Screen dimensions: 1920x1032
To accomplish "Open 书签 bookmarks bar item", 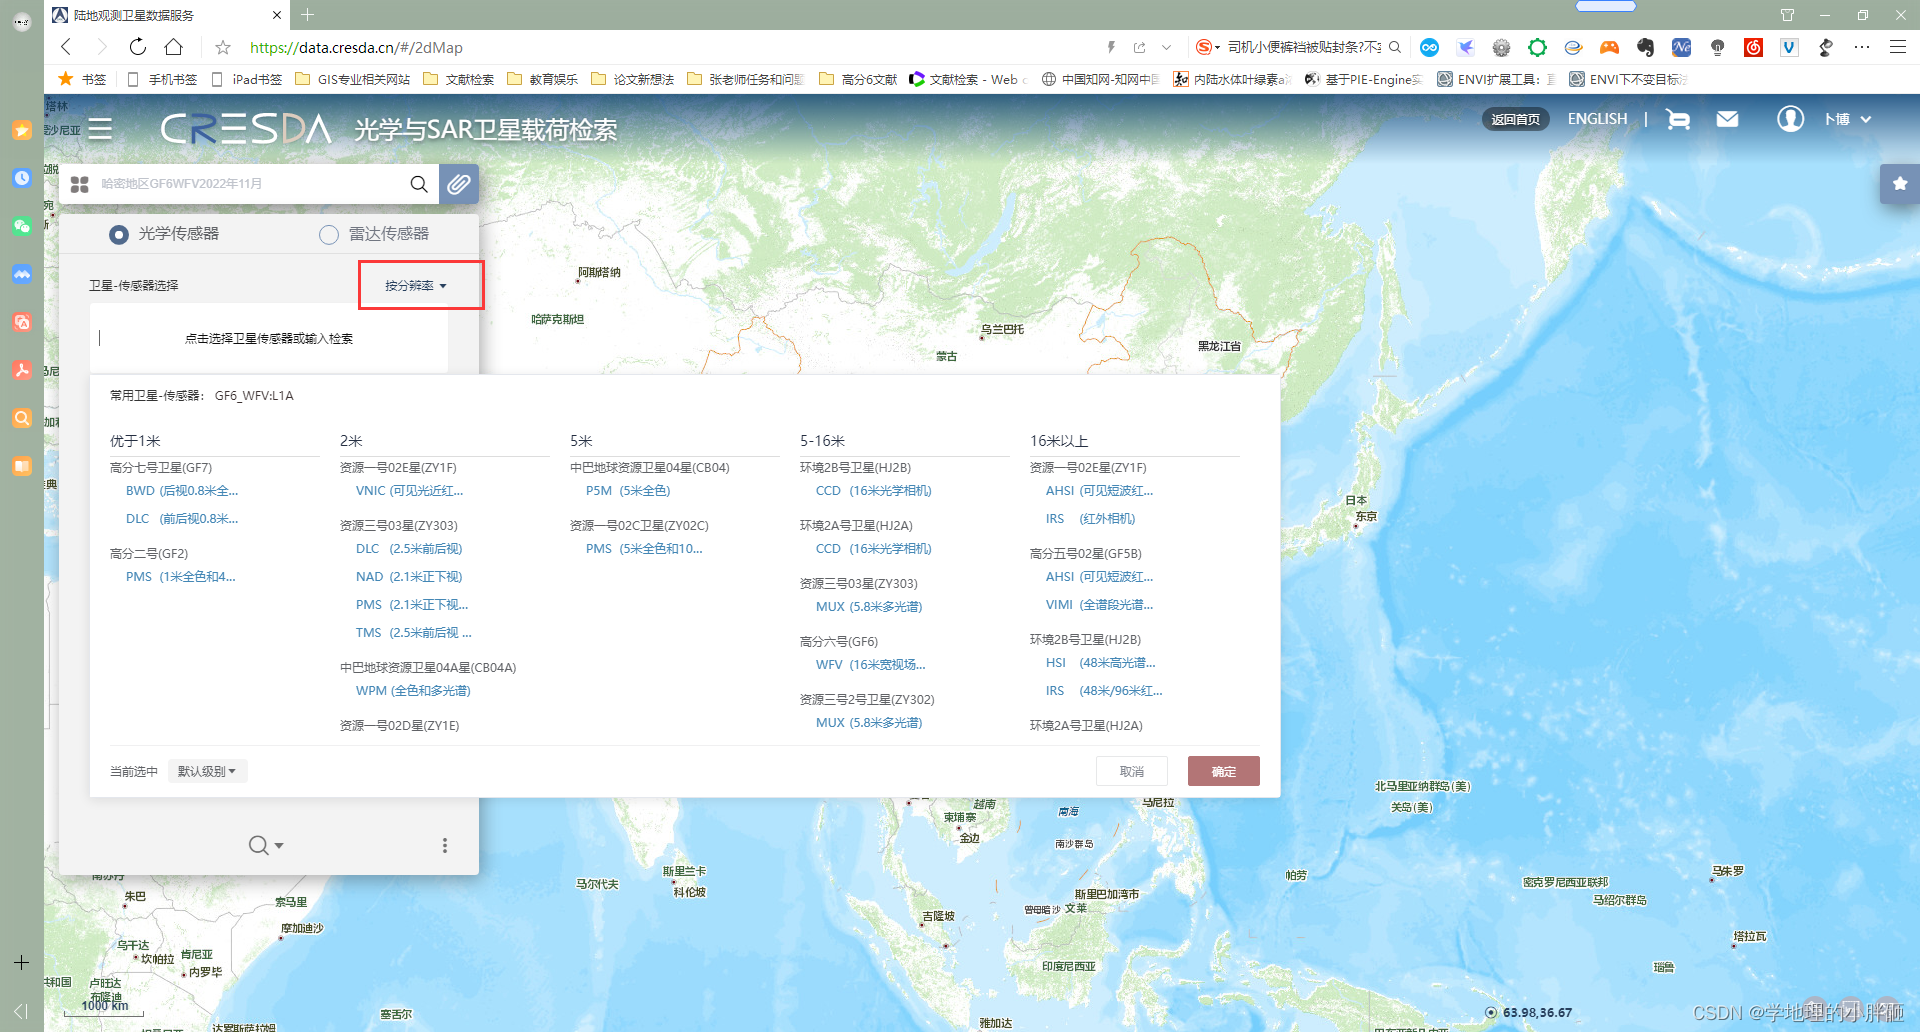I will point(82,79).
